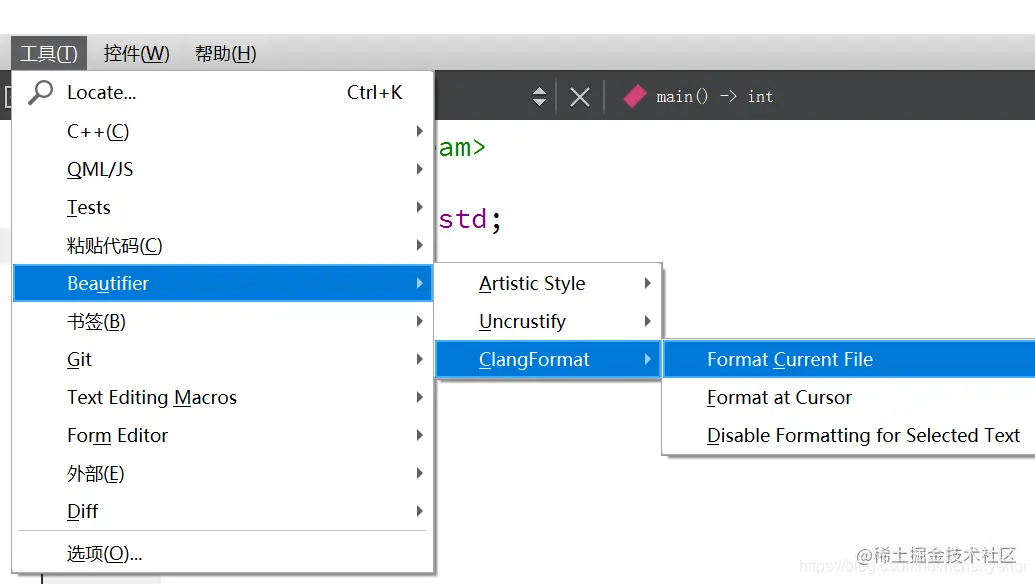Expand the arrow next to Git

coord(419,360)
